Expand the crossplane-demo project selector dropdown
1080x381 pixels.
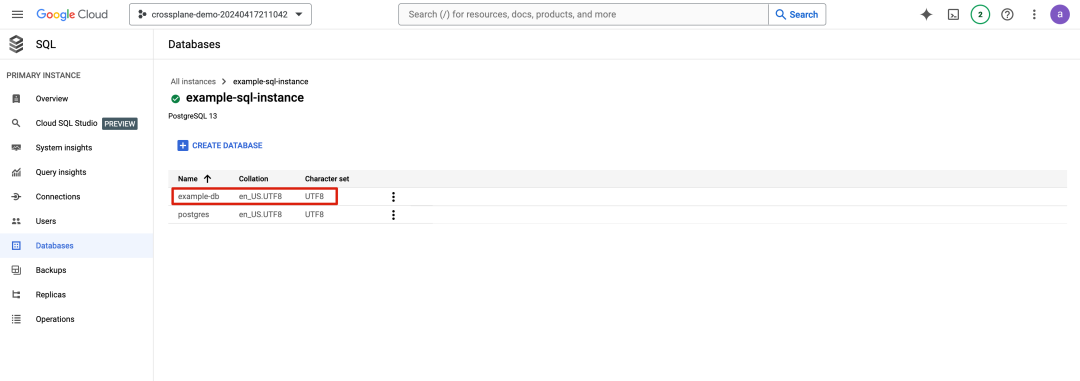click(x=220, y=14)
